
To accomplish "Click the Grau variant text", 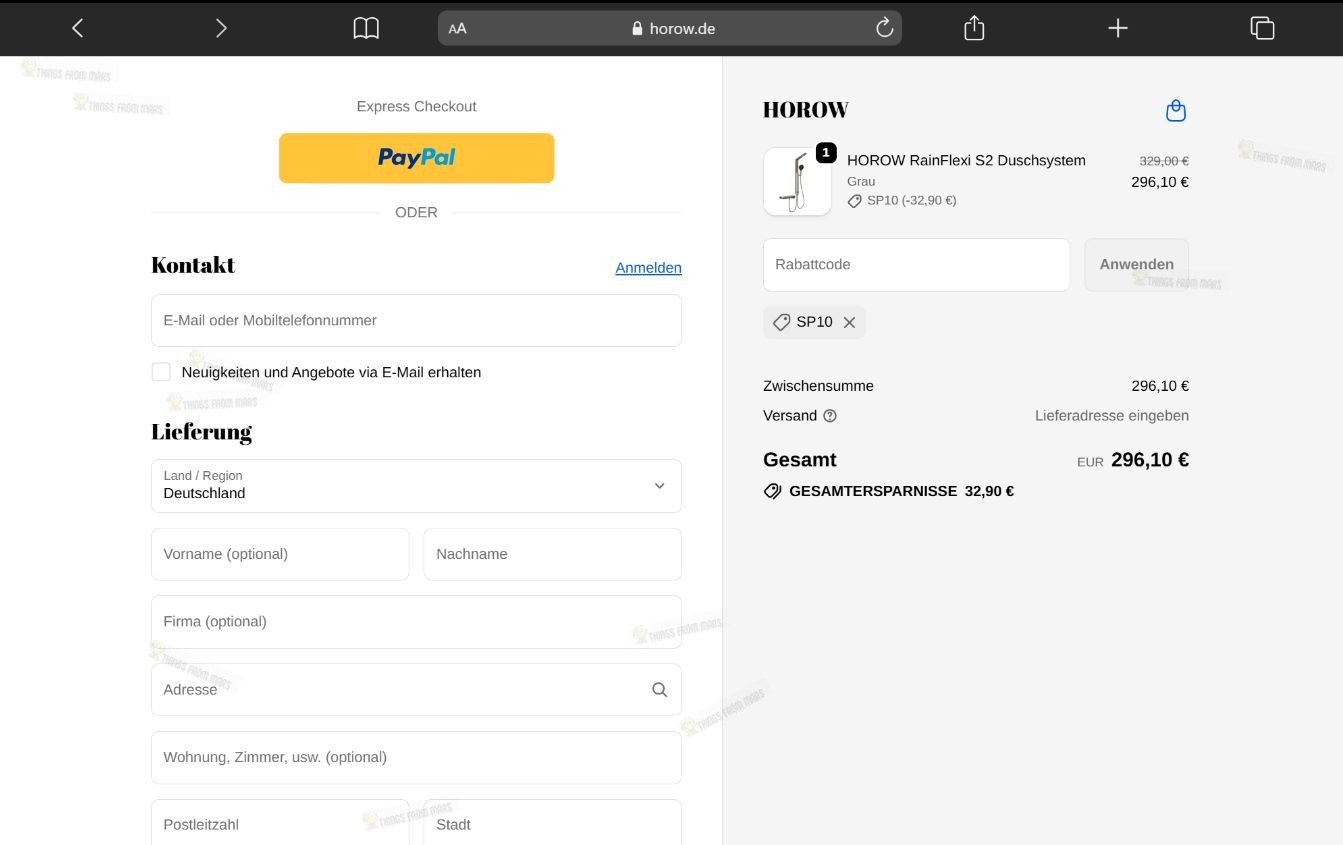I will coord(861,181).
